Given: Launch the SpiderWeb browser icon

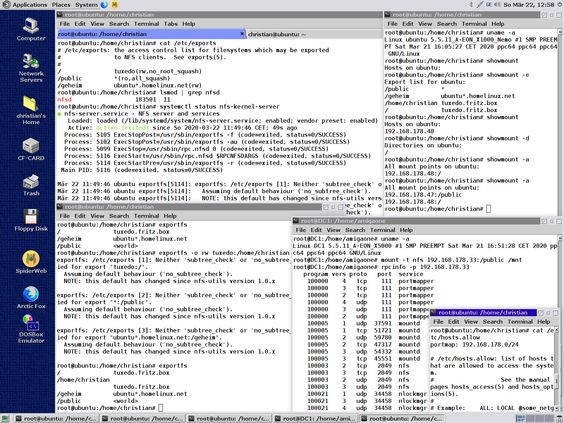Looking at the screenshot, I should [x=31, y=261].
